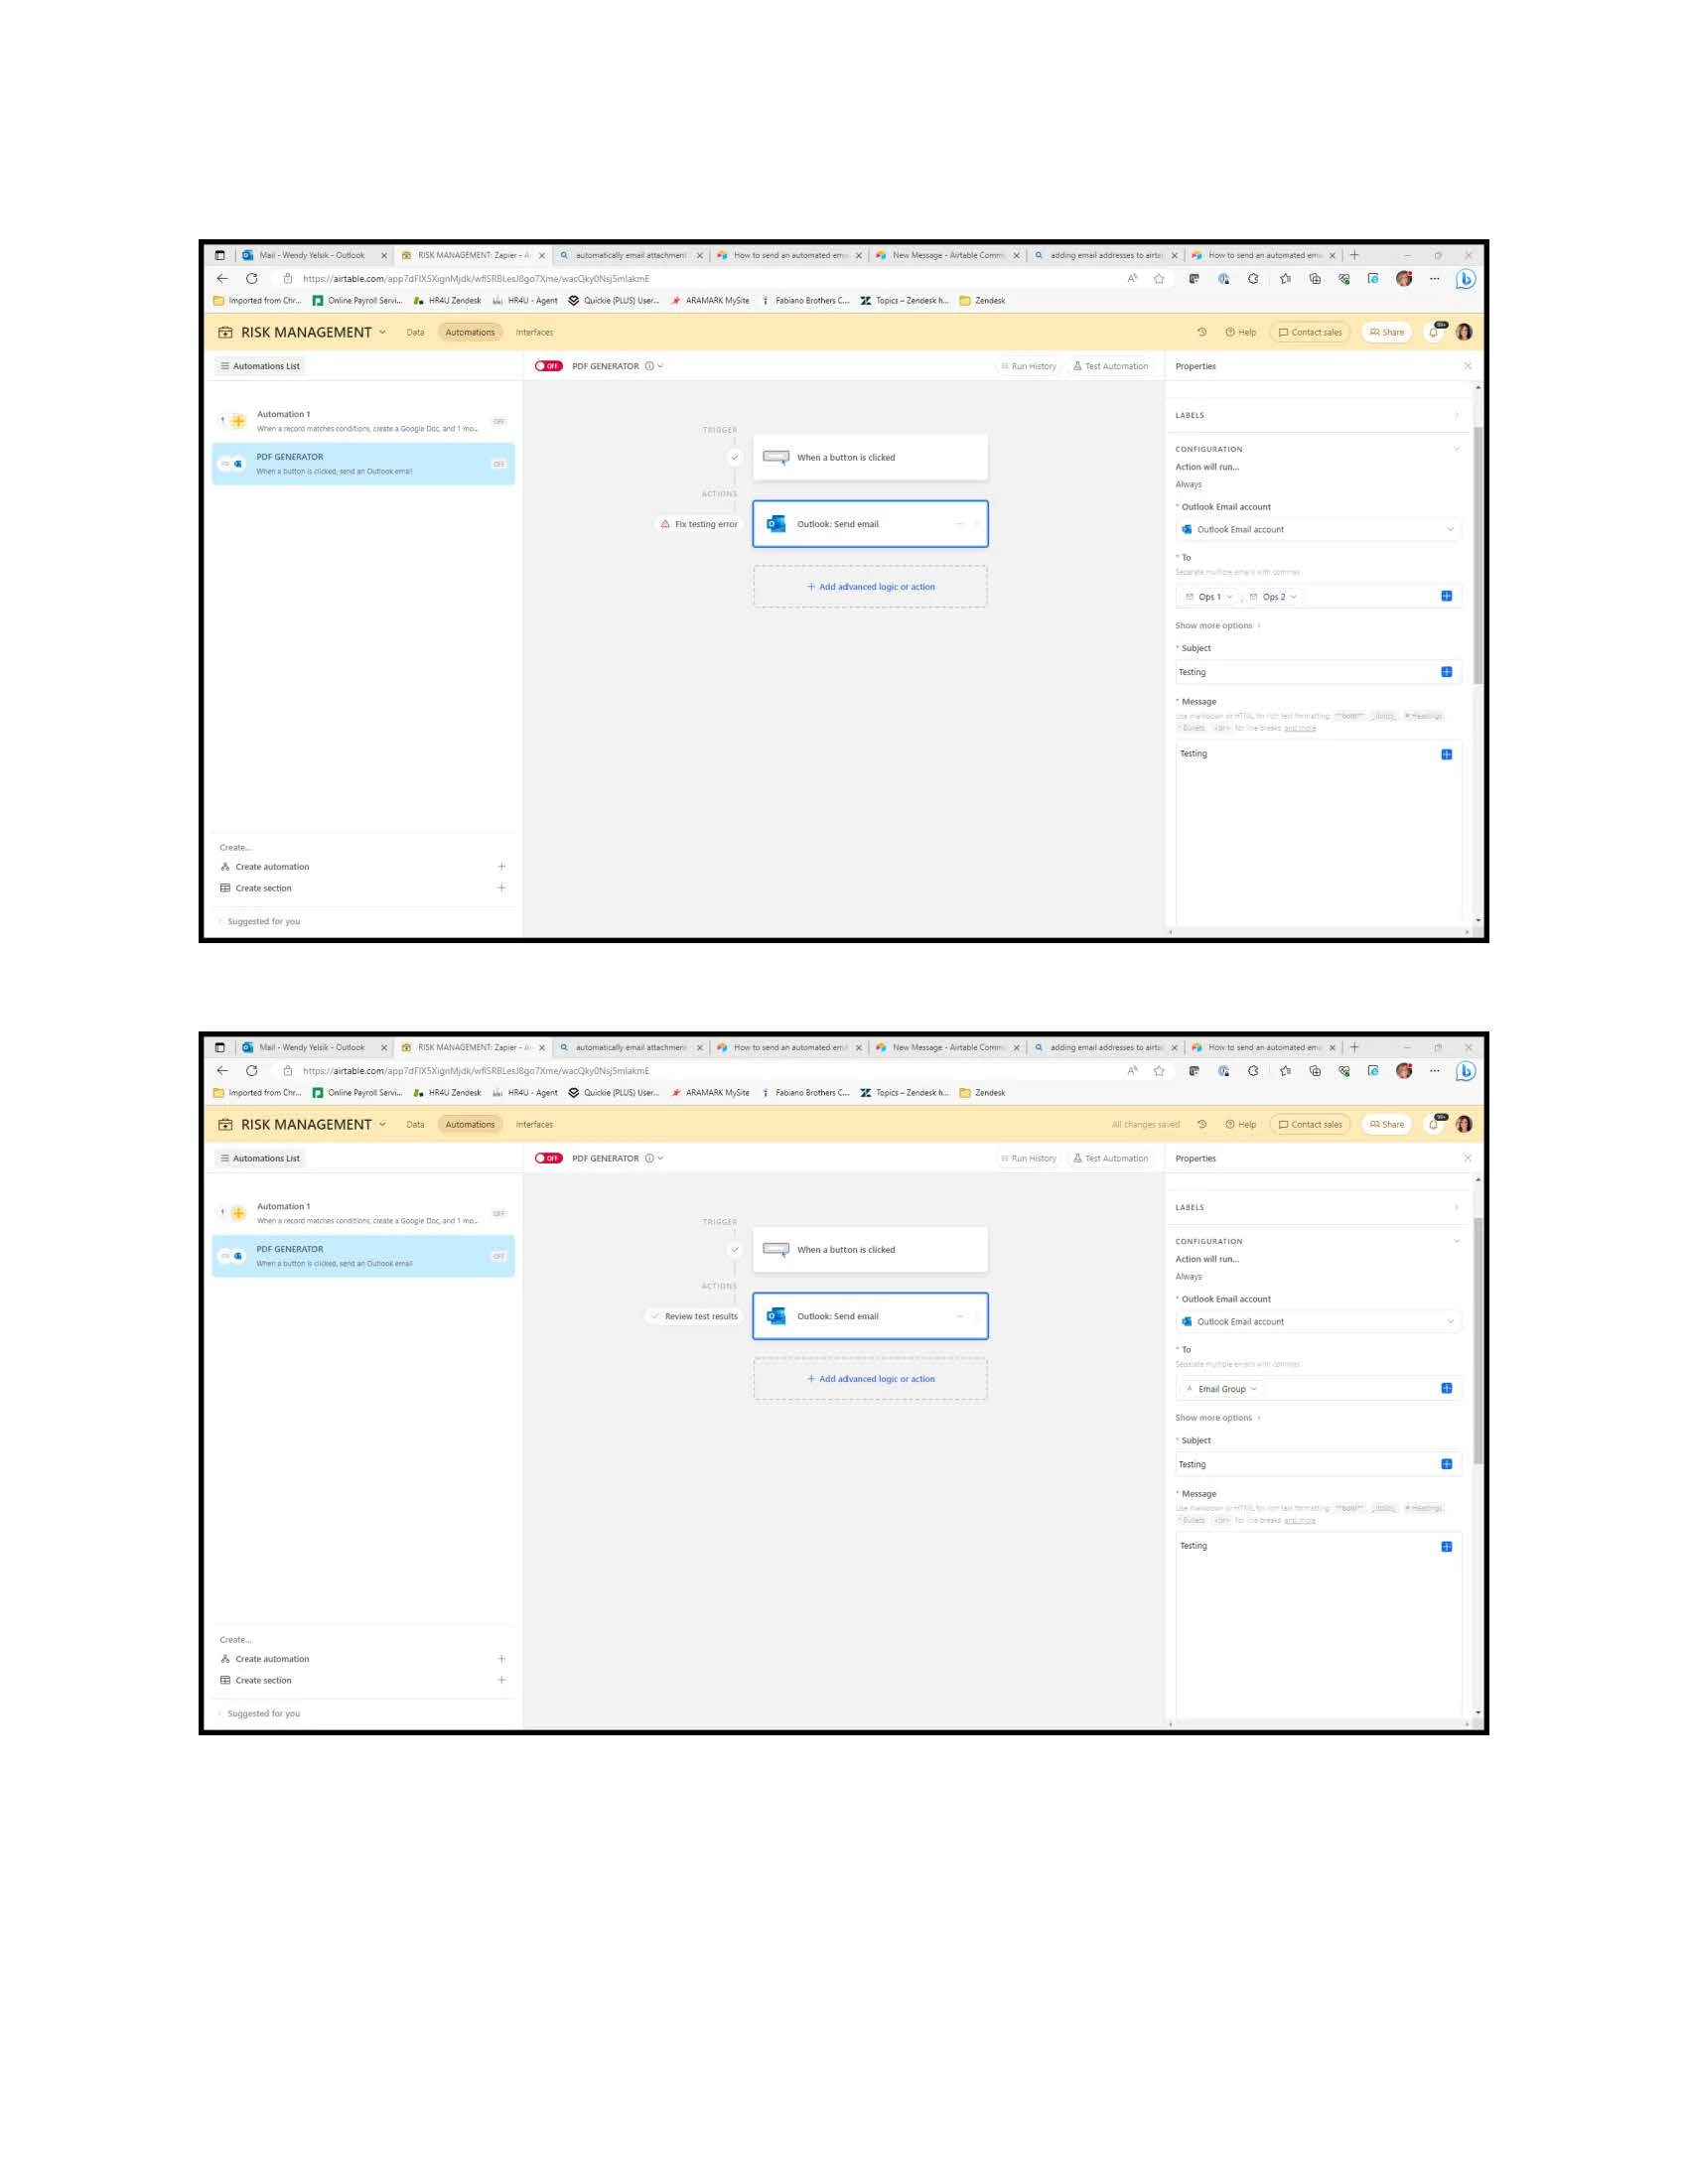Click properties panel vertical scrollbar in bottom screenshot
Image resolution: width=1688 pixels, height=2184 pixels.
1478,1341
